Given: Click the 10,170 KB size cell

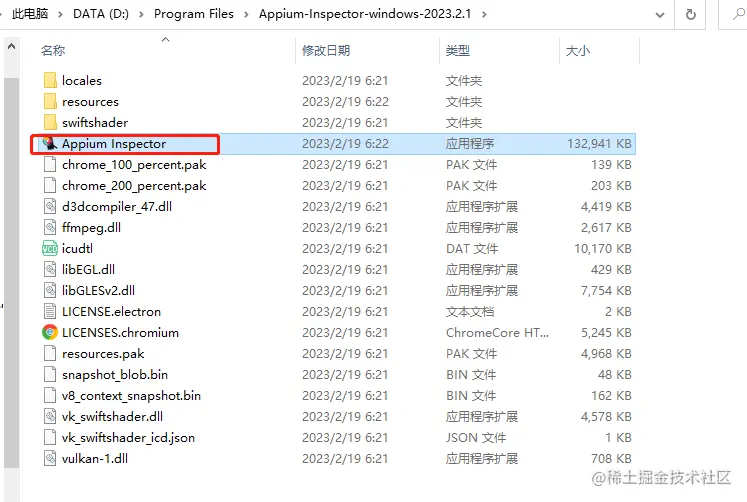Looking at the screenshot, I should (x=603, y=249).
